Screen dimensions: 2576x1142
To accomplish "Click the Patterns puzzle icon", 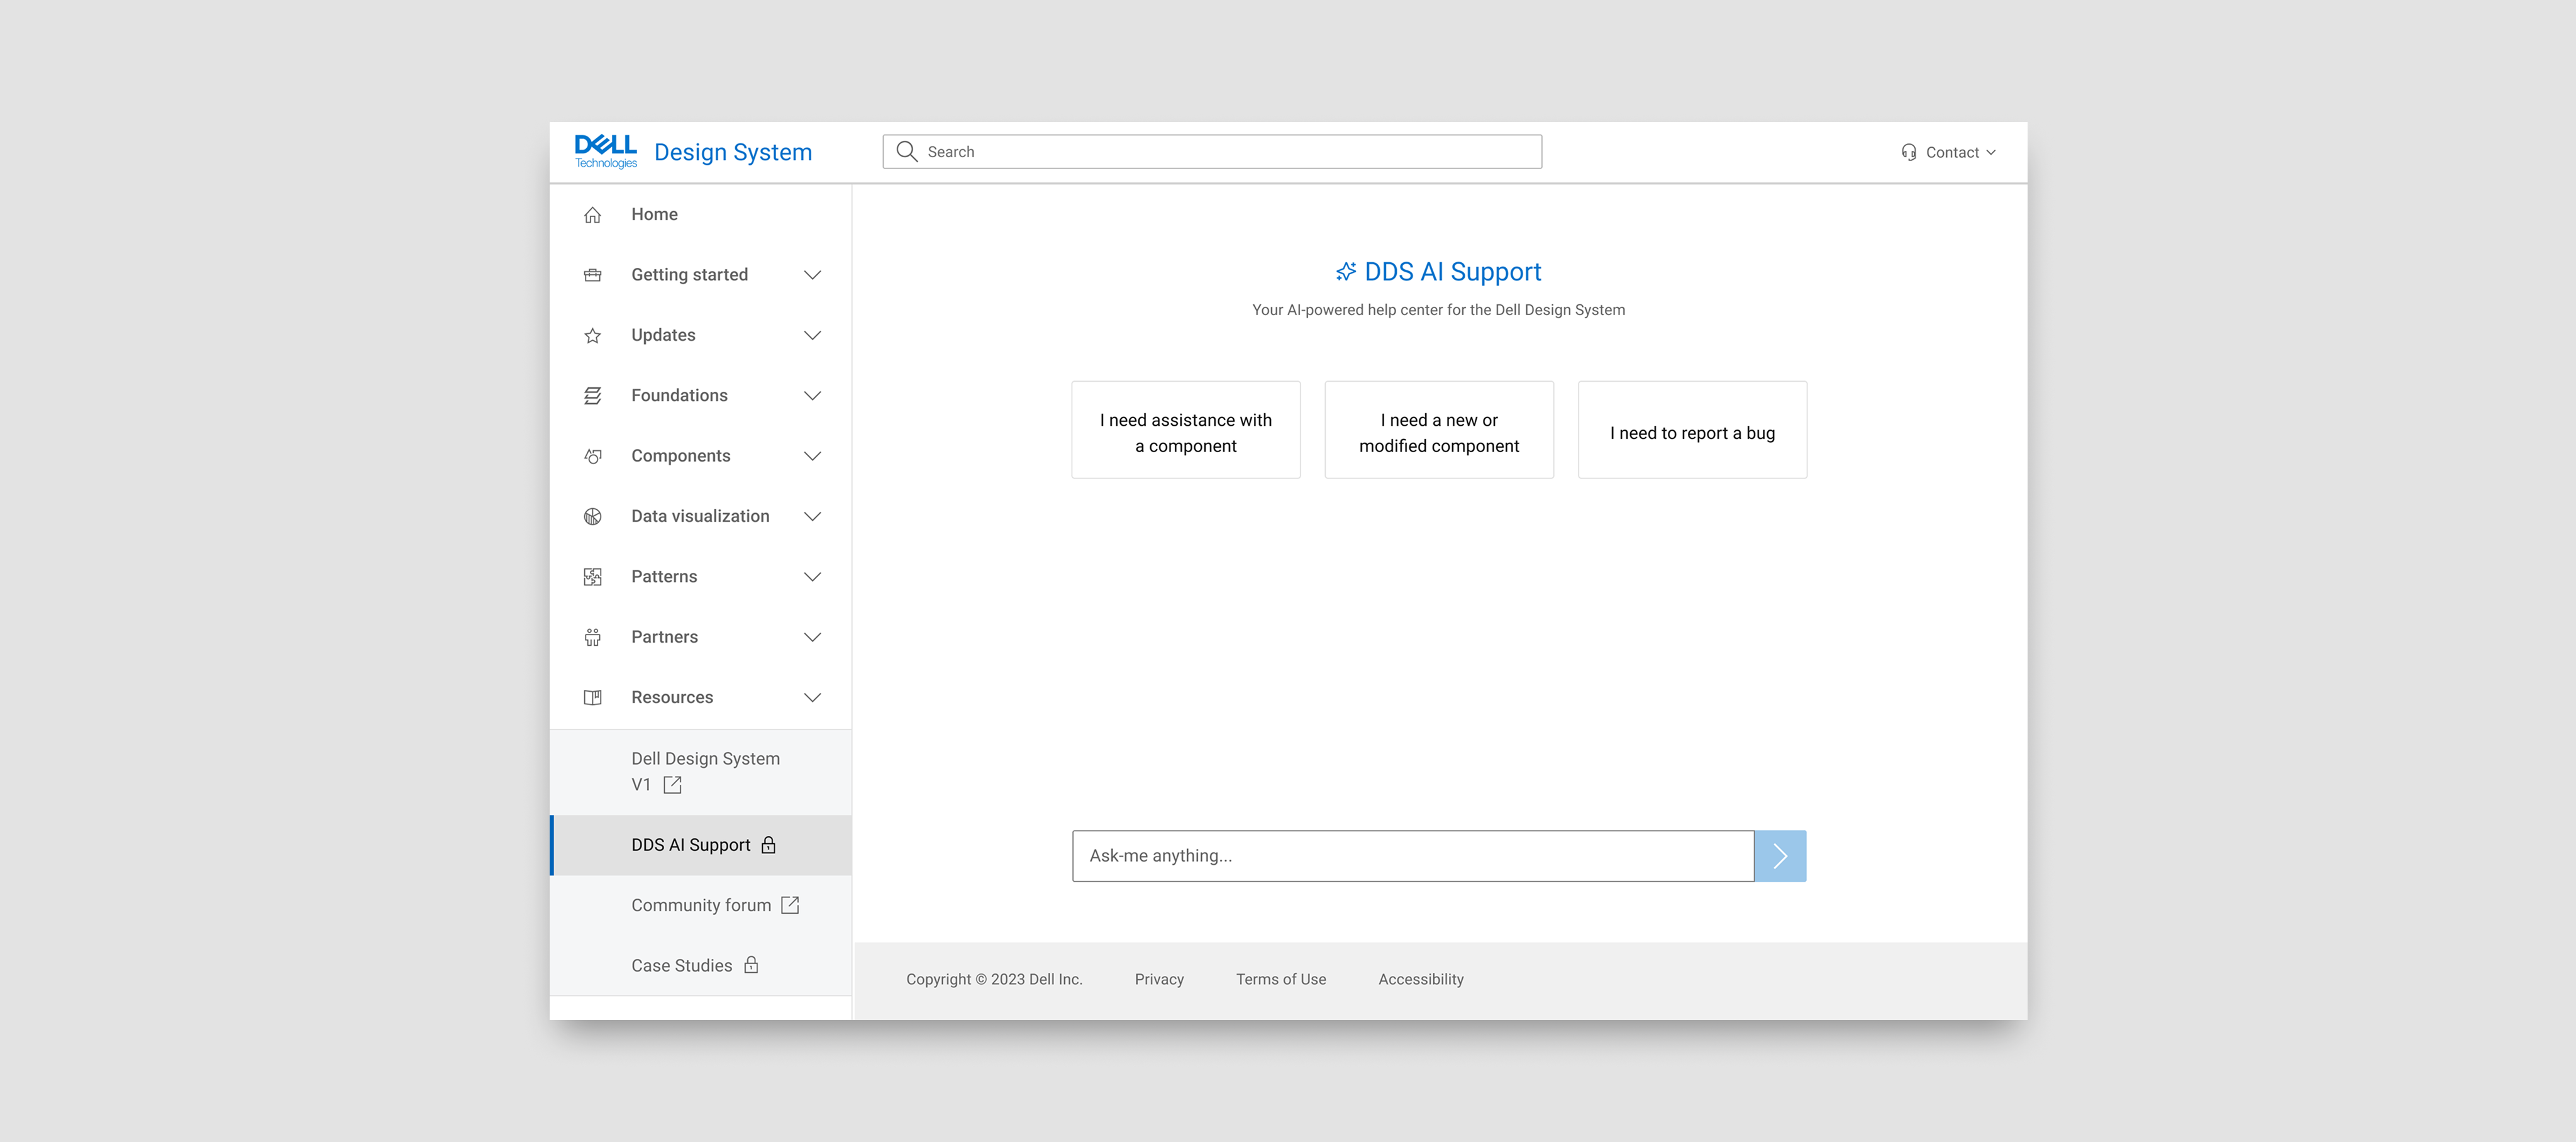I will 592,577.
